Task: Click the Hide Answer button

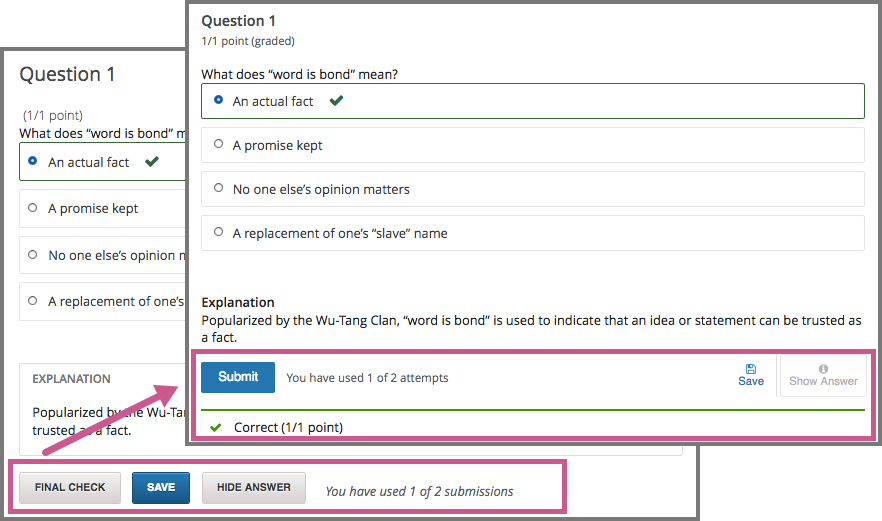Action: click(254, 488)
